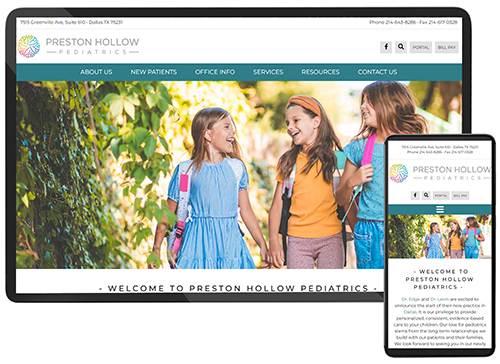Click Preston Hollow Pediatrics logo on tablet
Image resolution: width=500 pixels, height=364 pixels.
[79, 46]
